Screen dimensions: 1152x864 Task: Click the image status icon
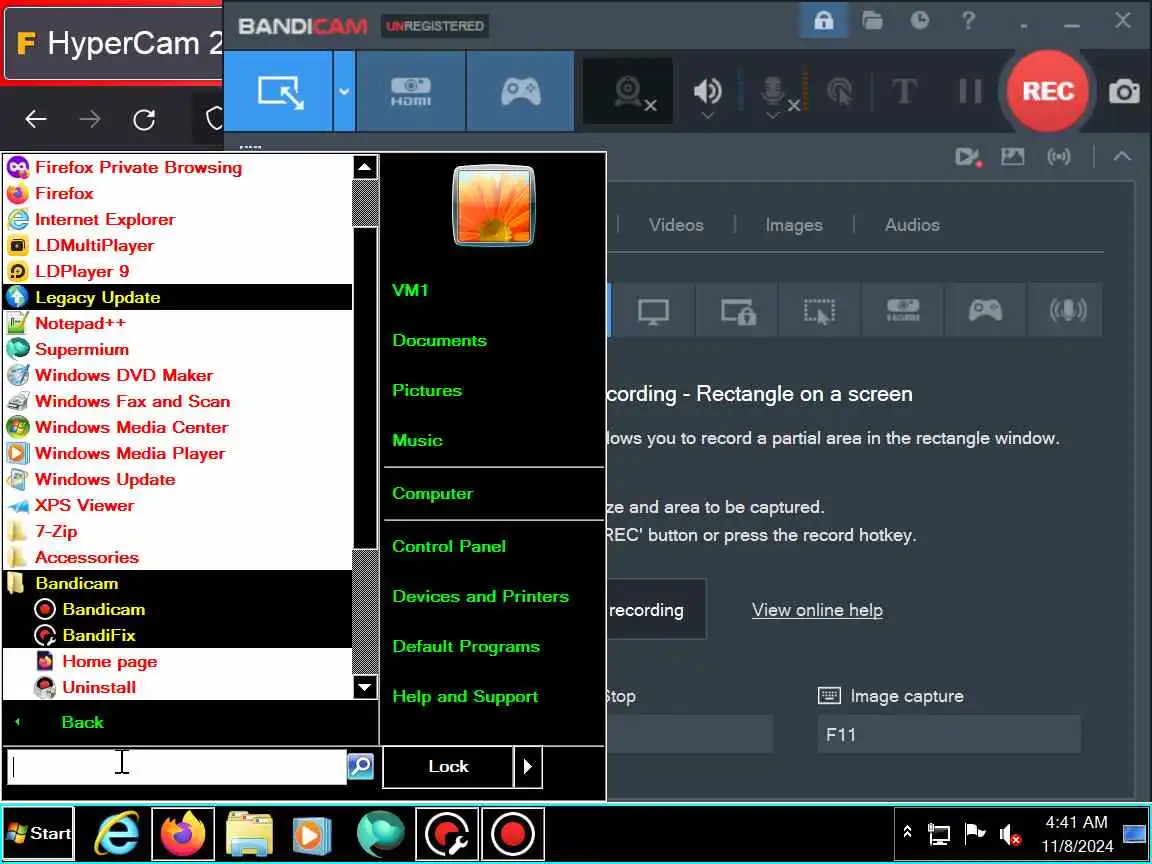[x=1012, y=156]
